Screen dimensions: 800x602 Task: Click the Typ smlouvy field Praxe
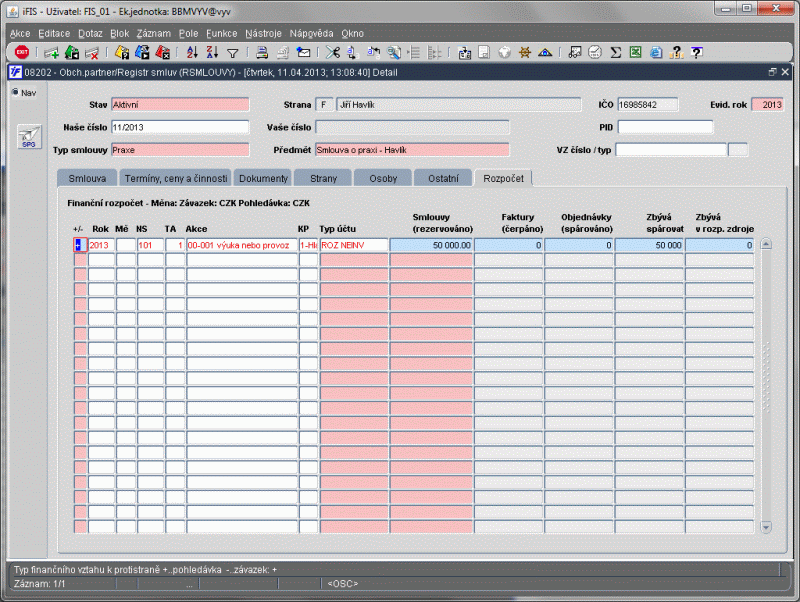pyautogui.click(x=180, y=150)
